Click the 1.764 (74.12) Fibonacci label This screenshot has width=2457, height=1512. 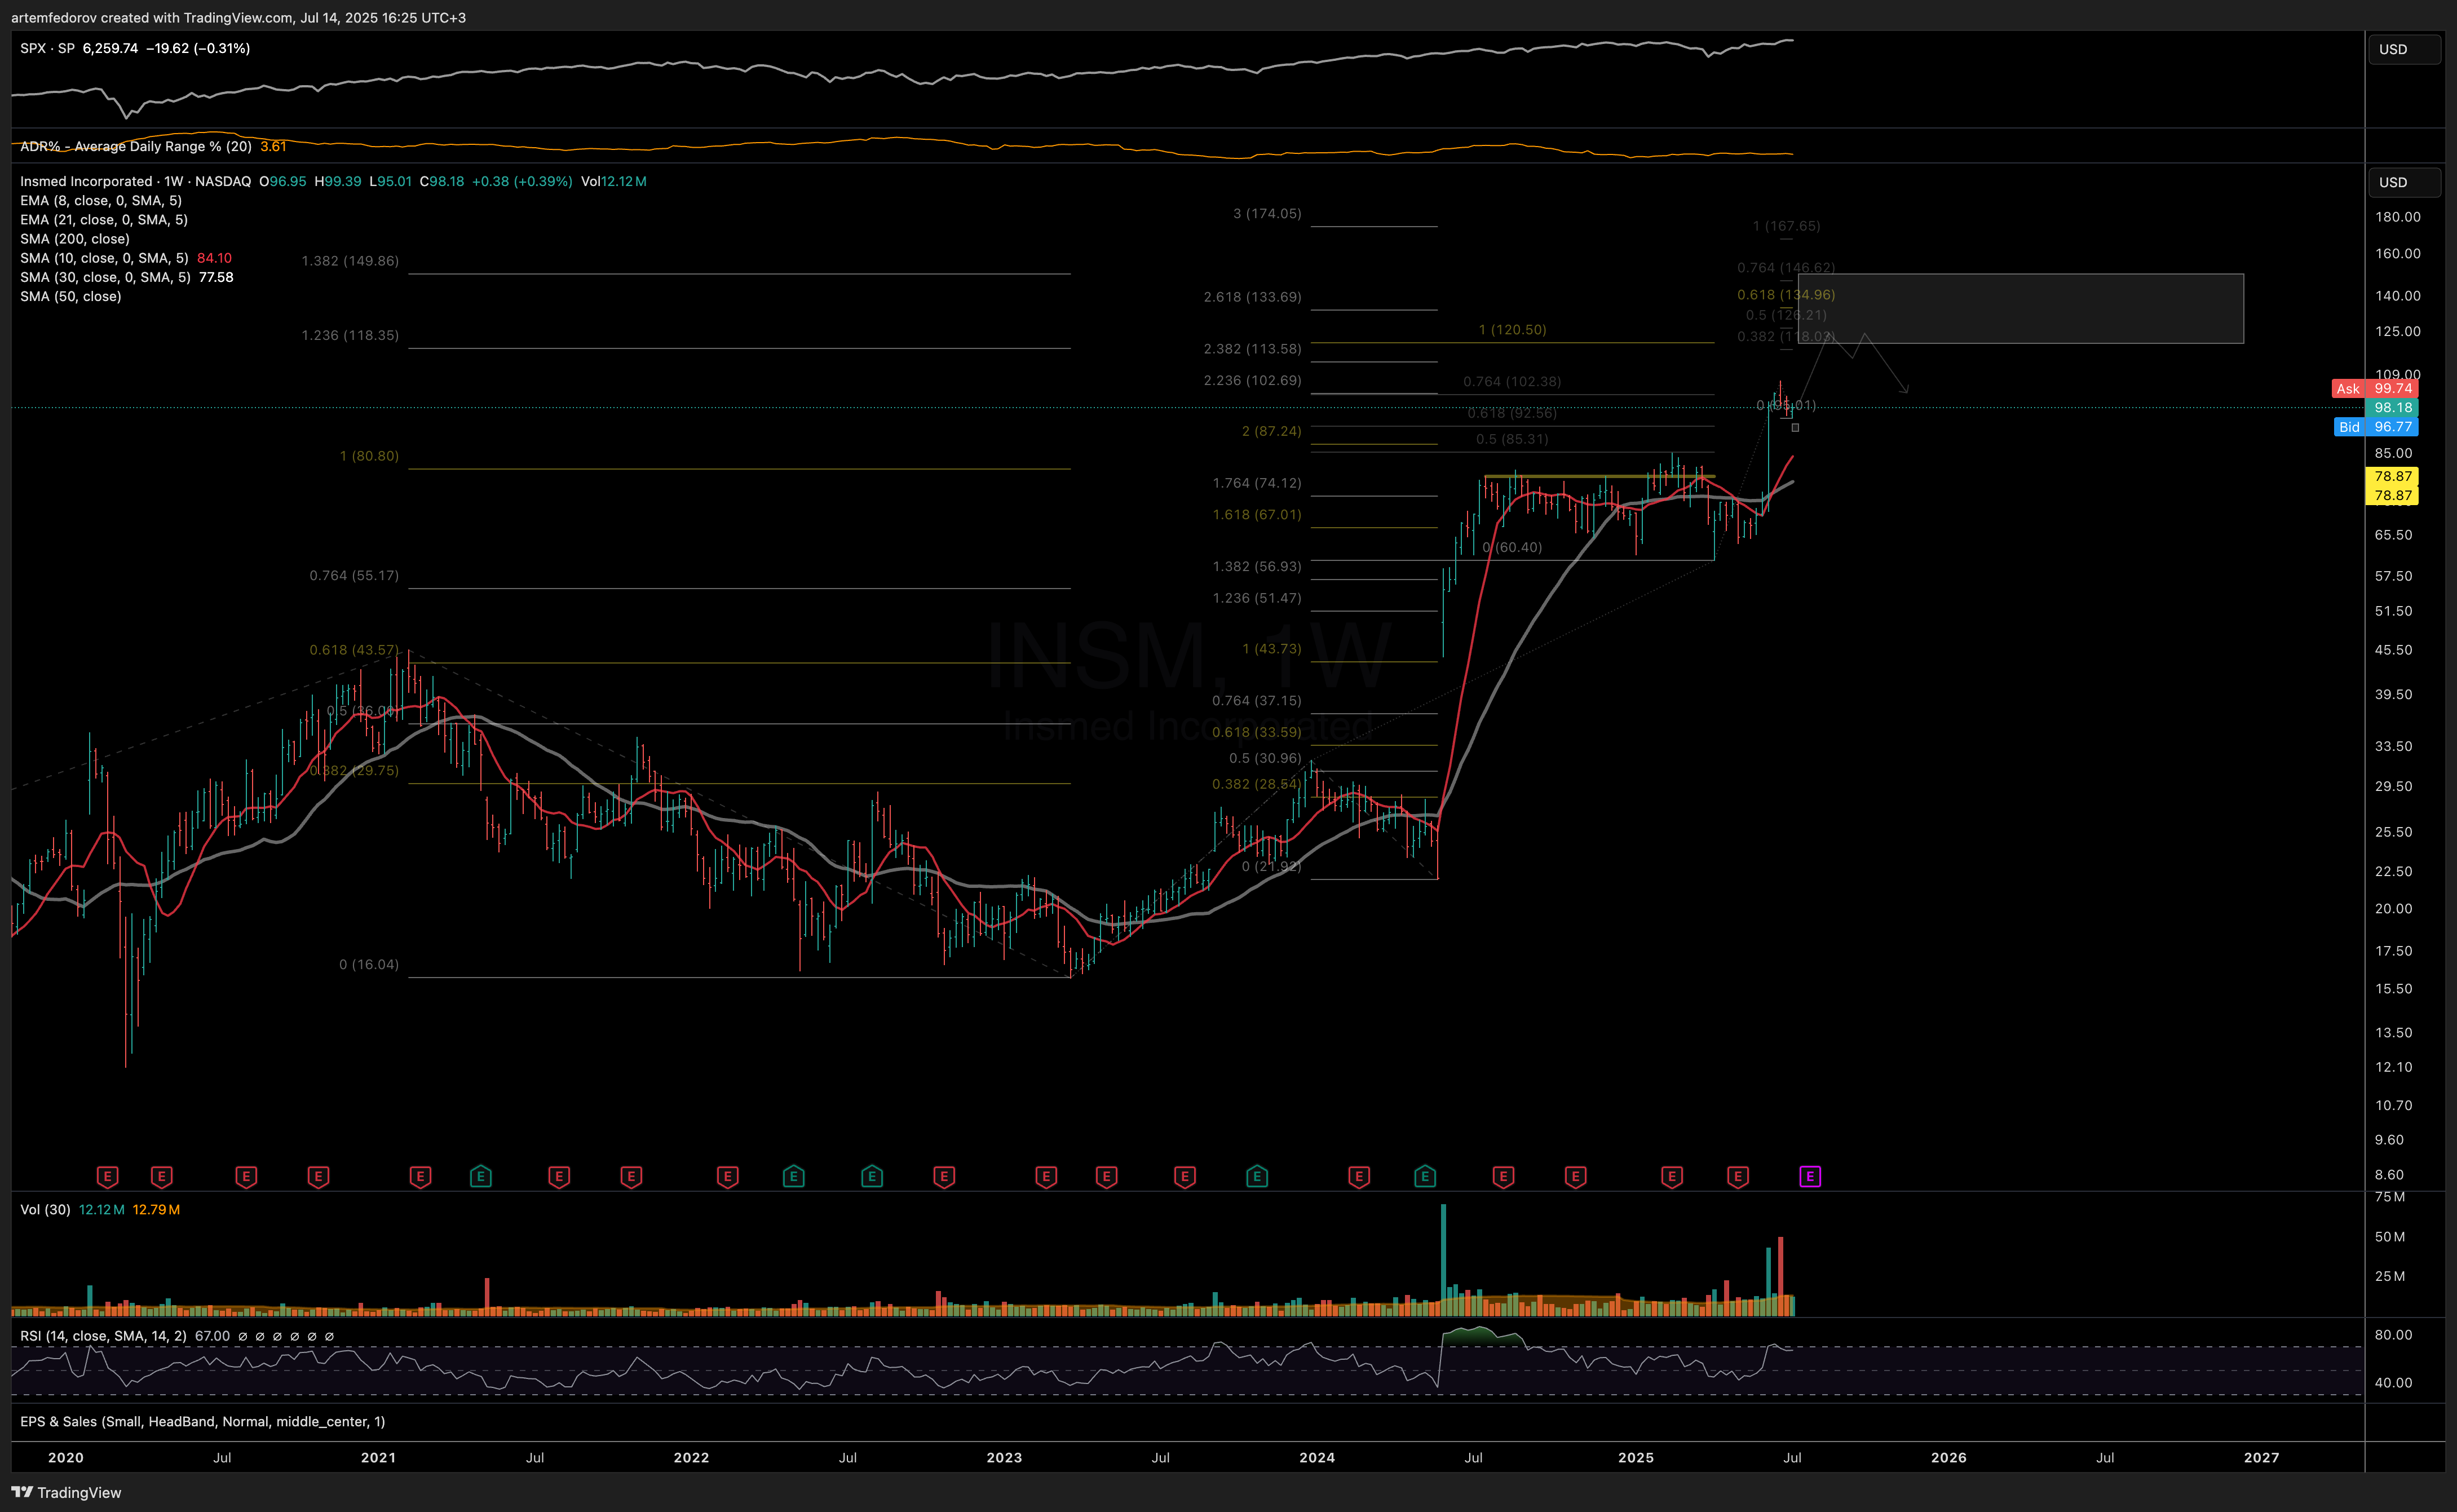coord(1257,483)
